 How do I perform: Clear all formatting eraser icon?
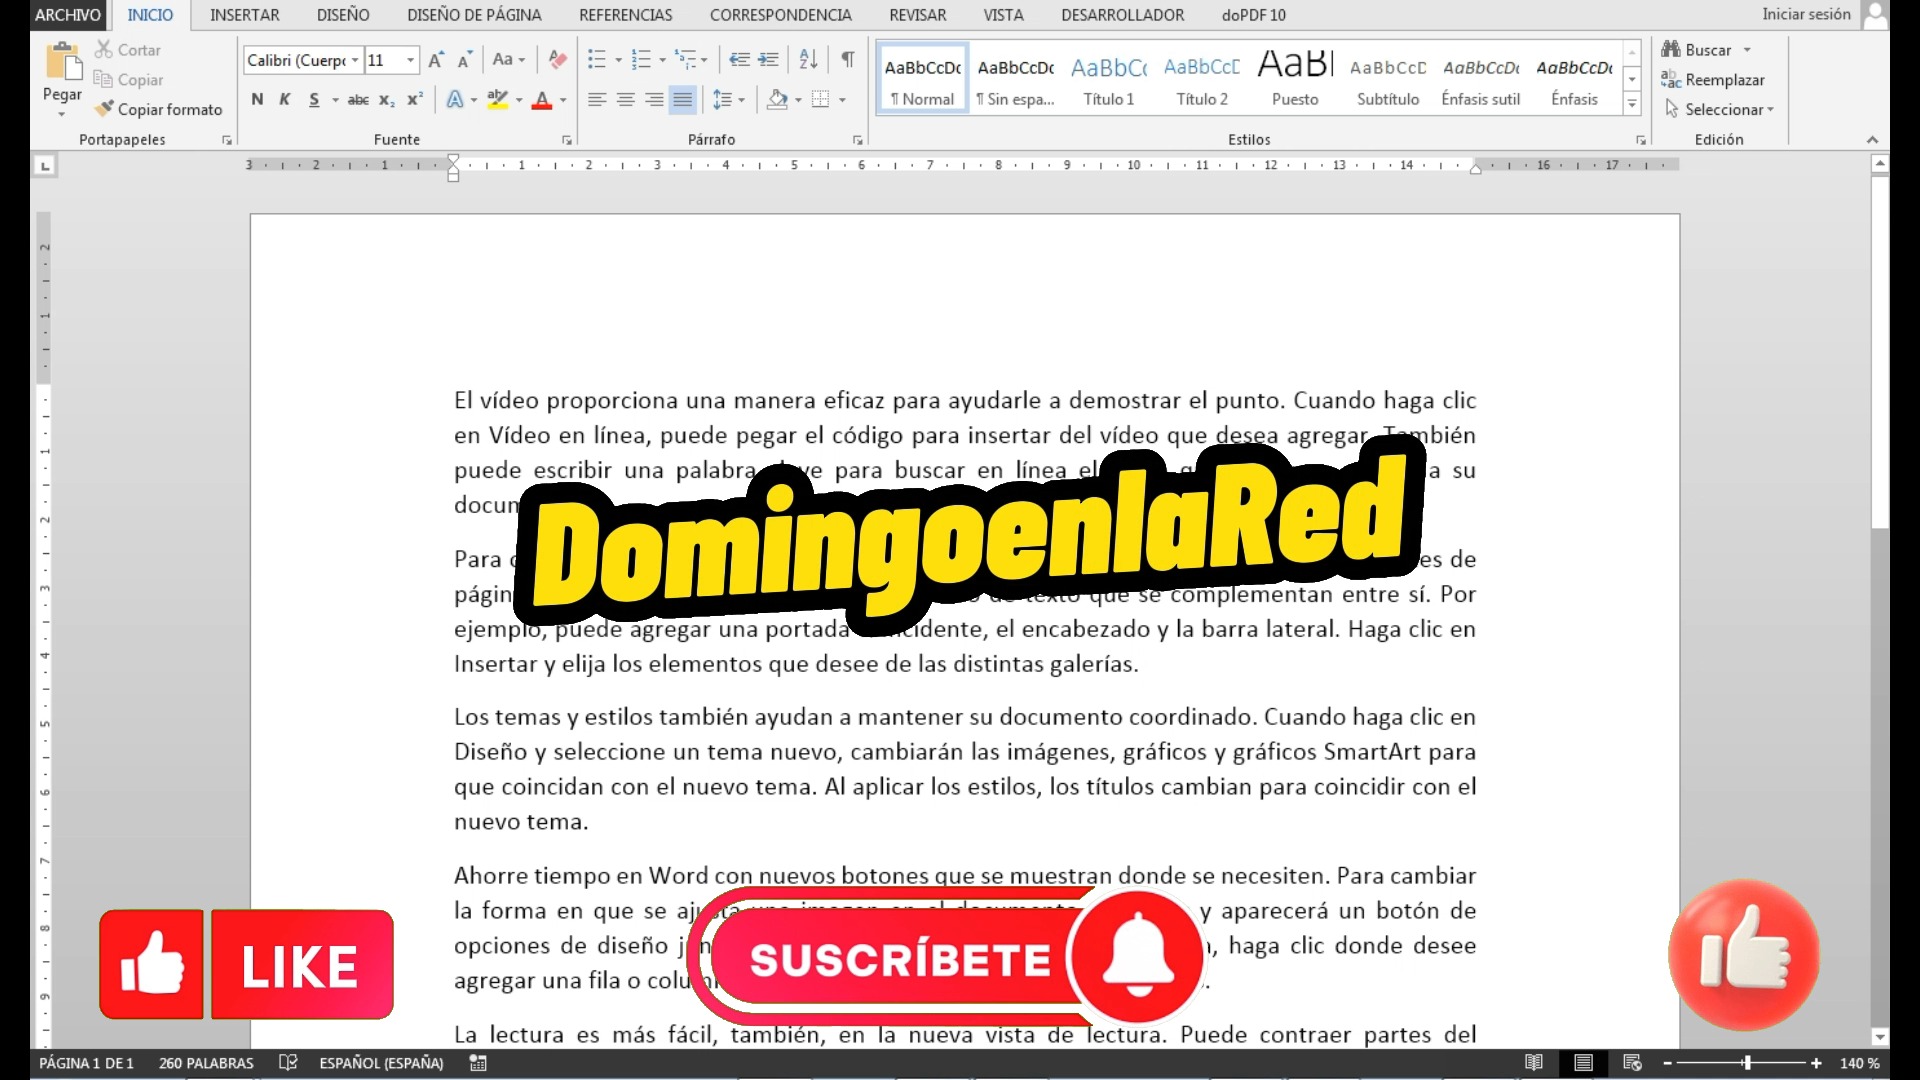click(x=558, y=60)
